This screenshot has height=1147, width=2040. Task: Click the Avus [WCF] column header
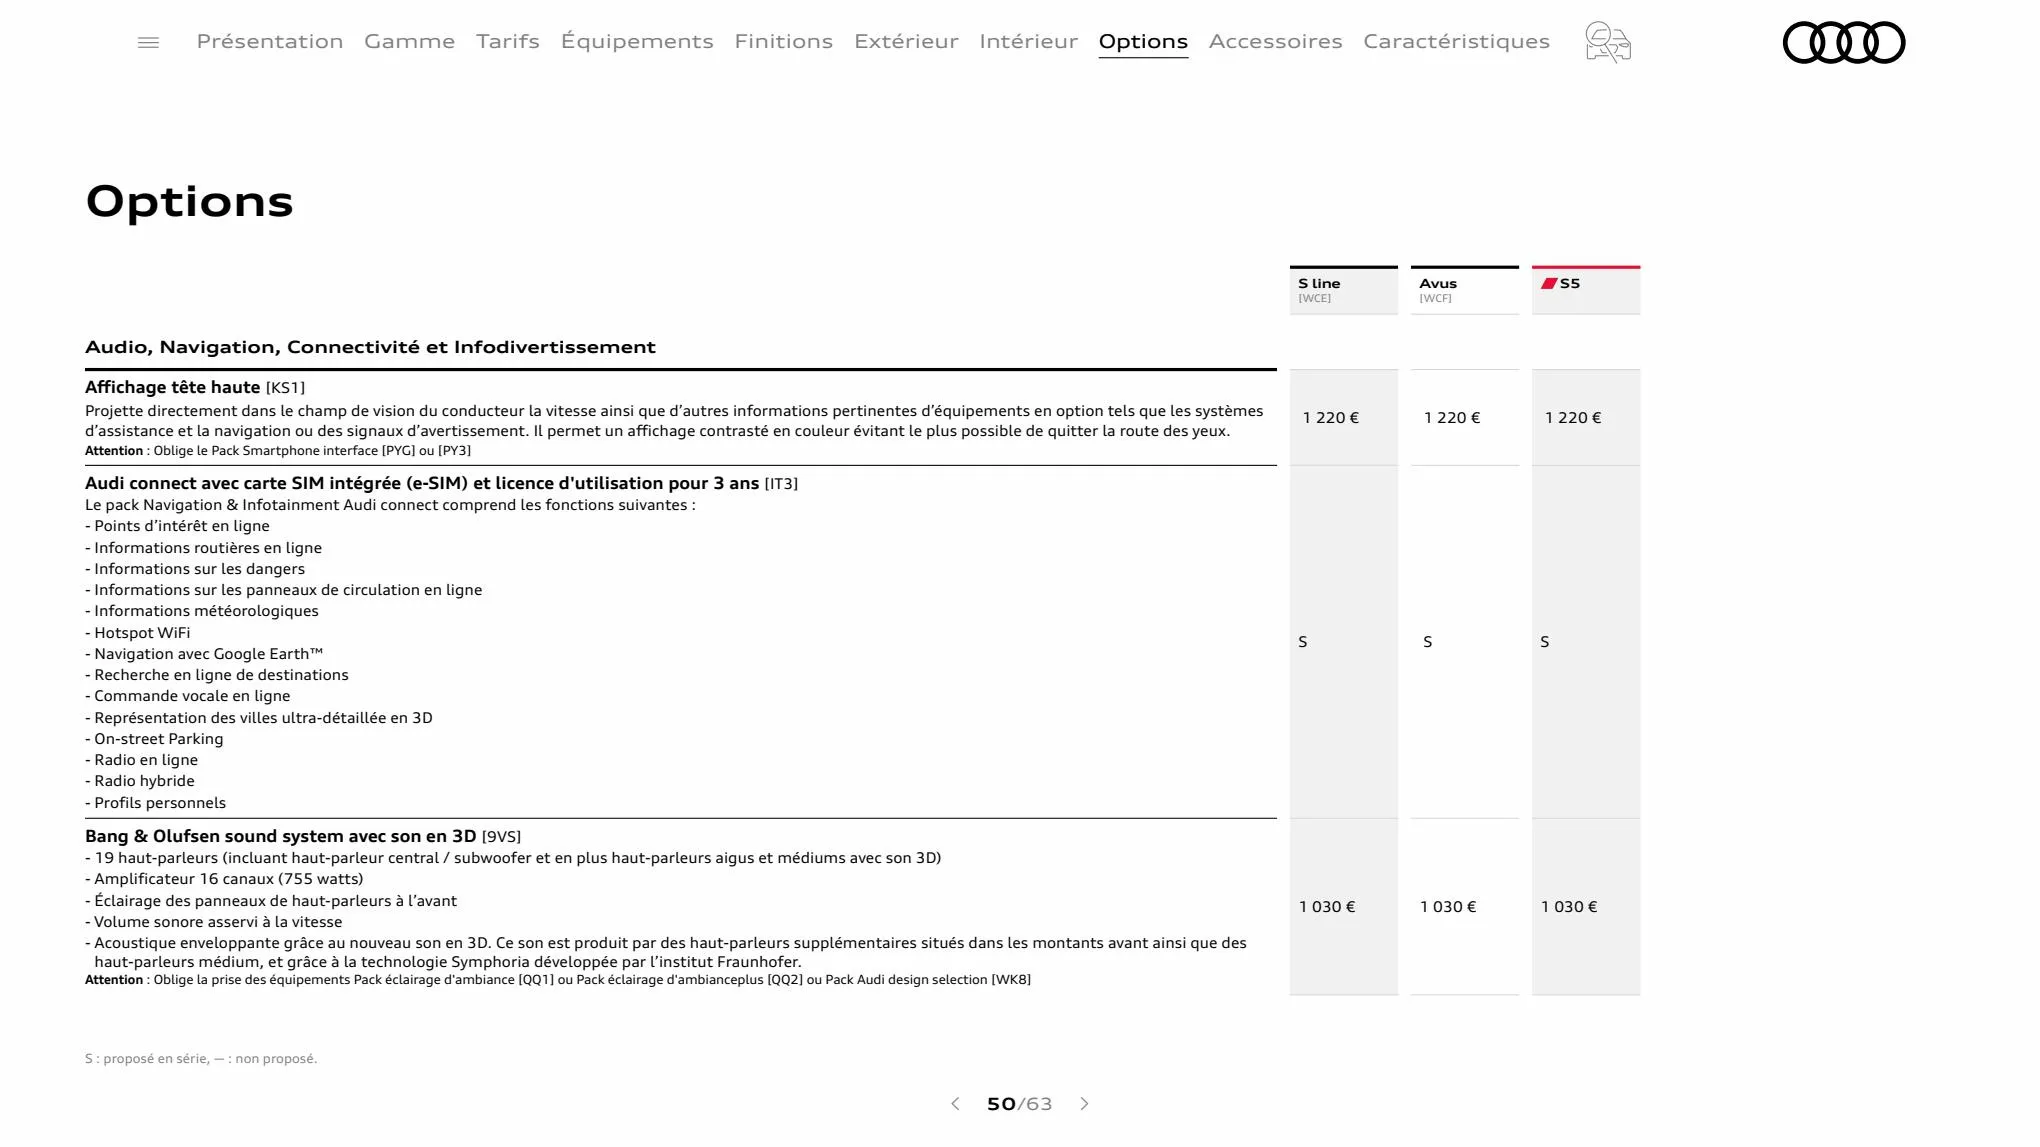(x=1465, y=290)
